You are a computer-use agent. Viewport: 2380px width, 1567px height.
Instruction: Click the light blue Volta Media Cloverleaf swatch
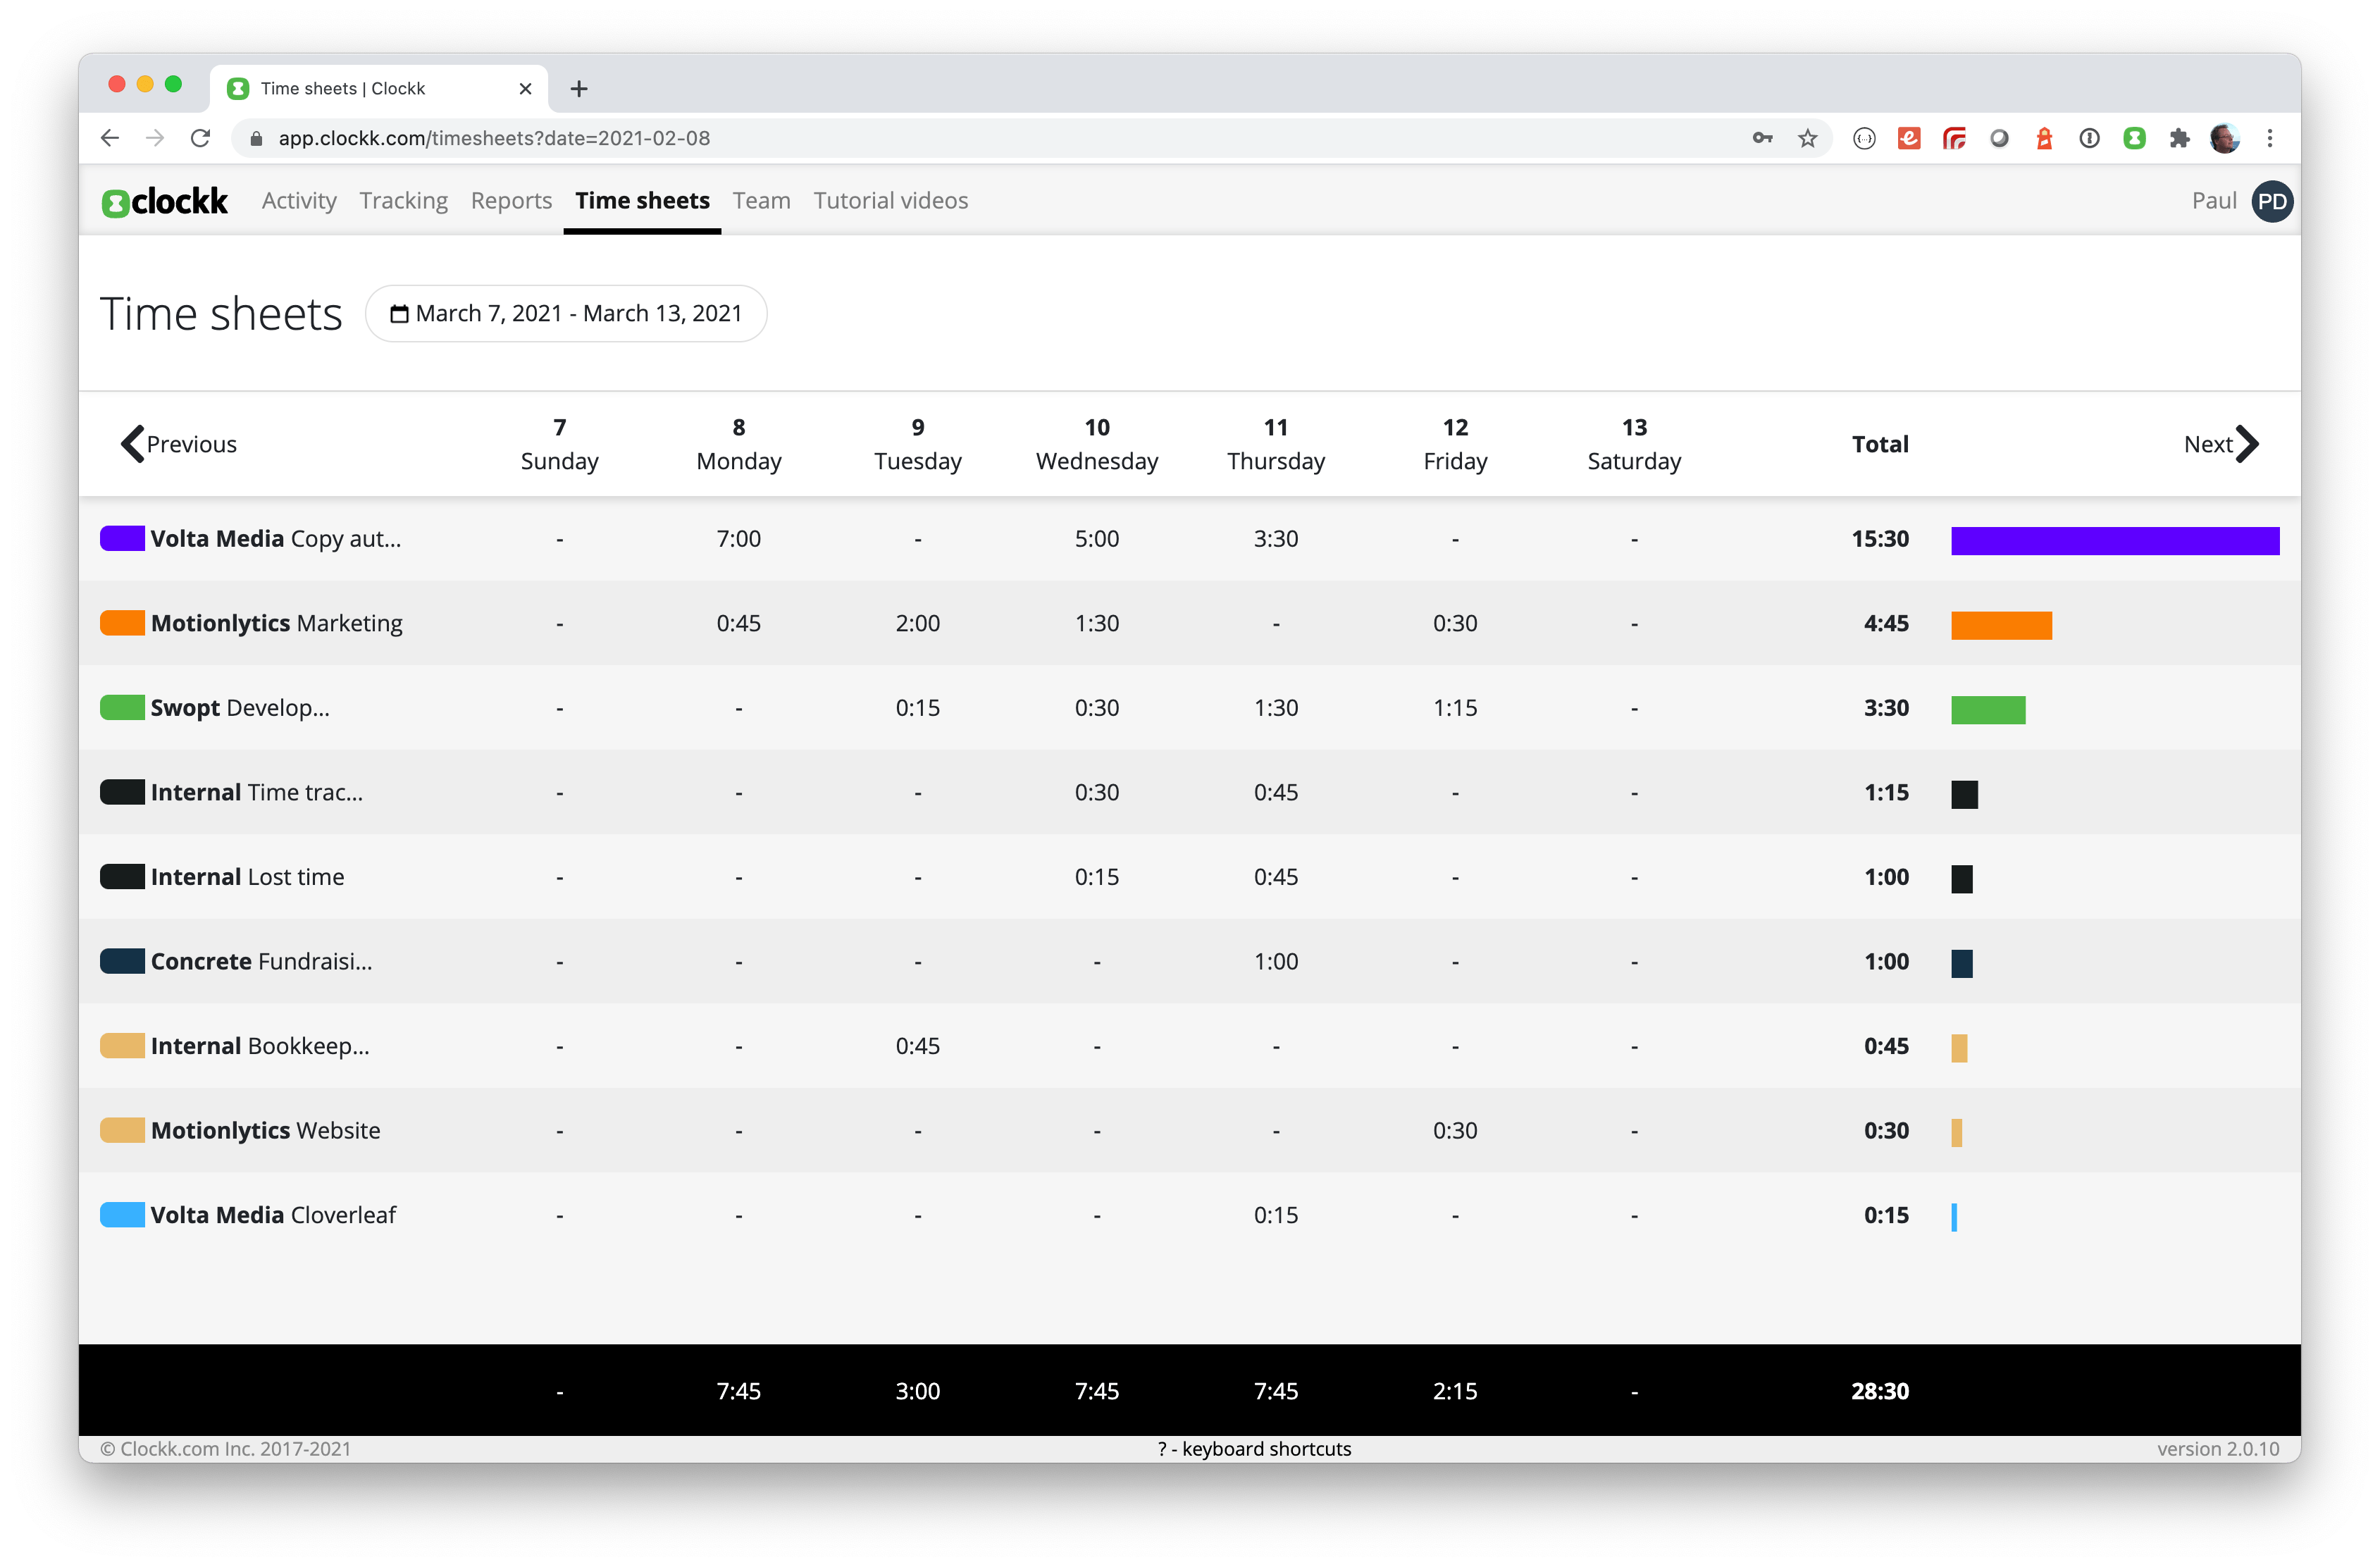(122, 1215)
